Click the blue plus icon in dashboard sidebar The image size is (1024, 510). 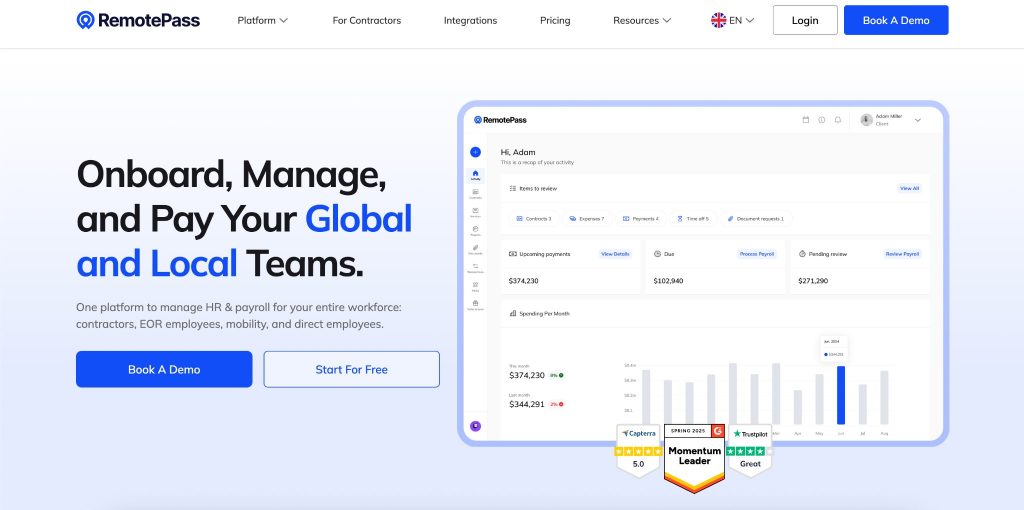coord(475,152)
